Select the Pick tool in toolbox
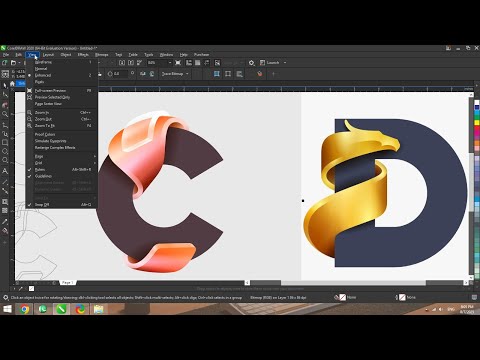The width and height of the screenshot is (480, 360). tap(5, 86)
